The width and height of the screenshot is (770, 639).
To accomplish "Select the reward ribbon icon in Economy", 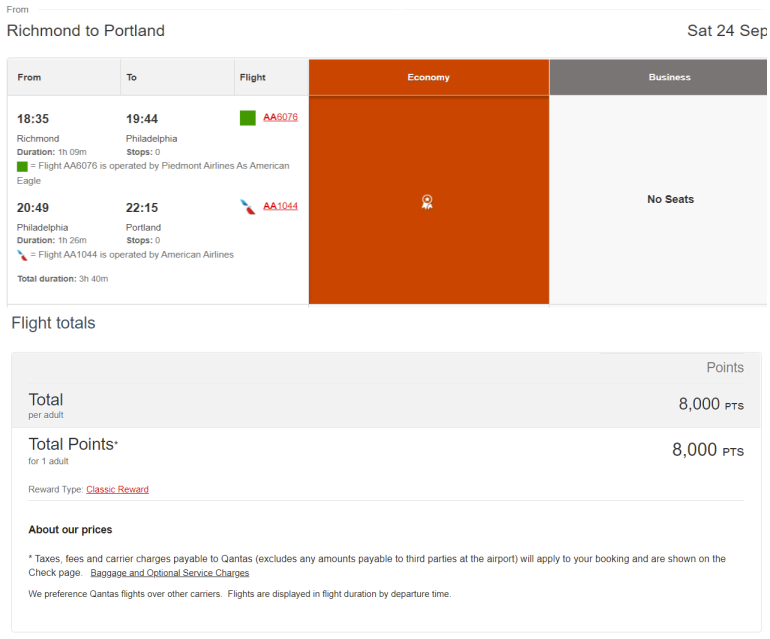I will 427,202.
